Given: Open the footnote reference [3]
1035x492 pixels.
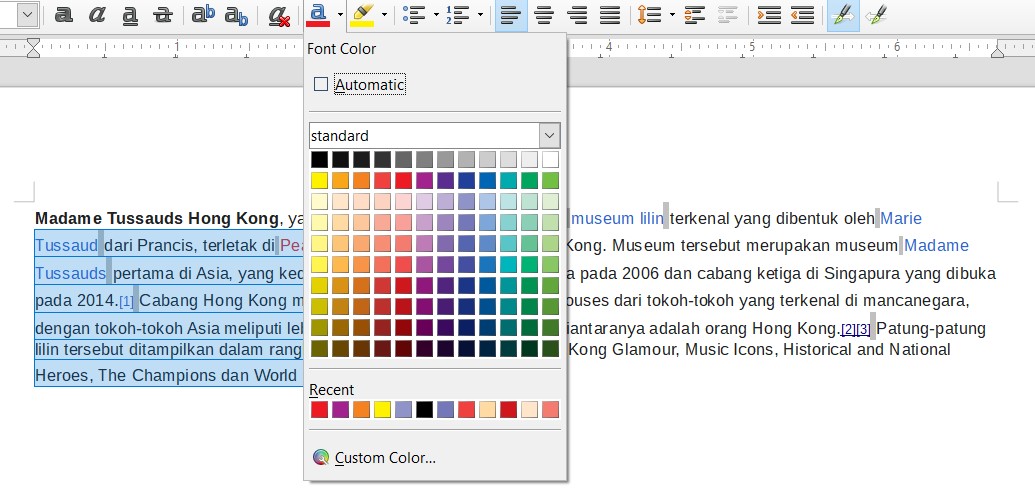Looking at the screenshot, I should pos(863,329).
